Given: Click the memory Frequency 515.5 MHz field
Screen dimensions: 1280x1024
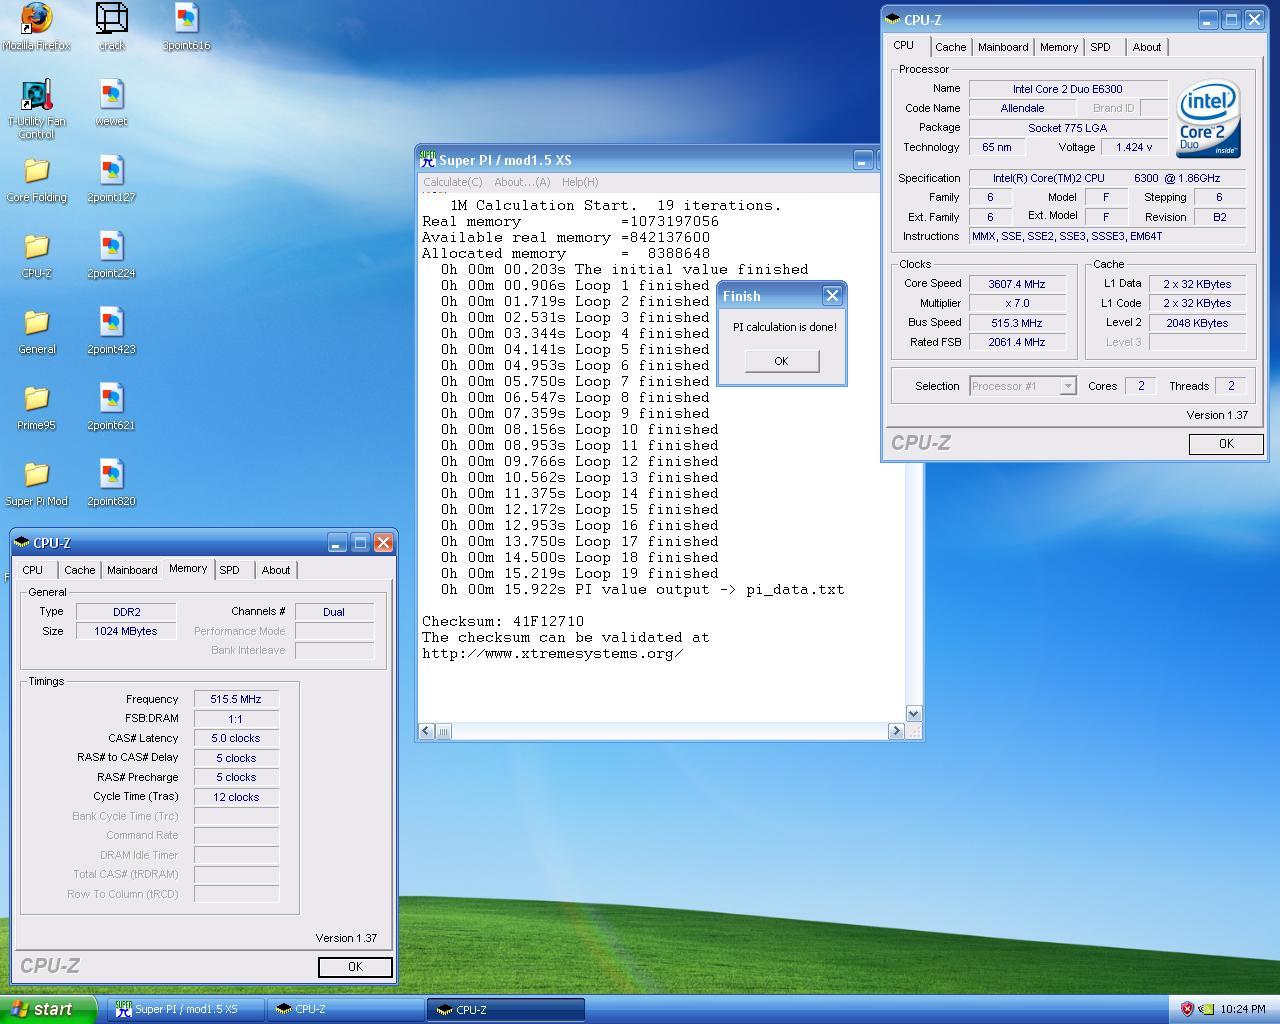Looking at the screenshot, I should tap(236, 700).
